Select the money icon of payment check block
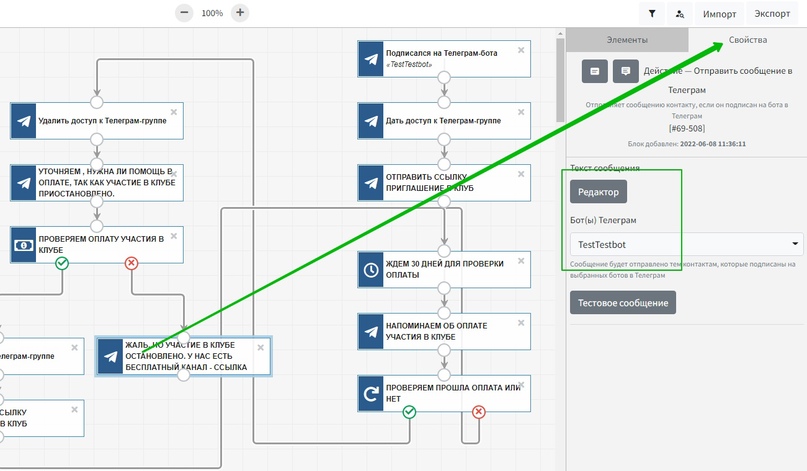Screen dimensions: 807x471 (24, 245)
